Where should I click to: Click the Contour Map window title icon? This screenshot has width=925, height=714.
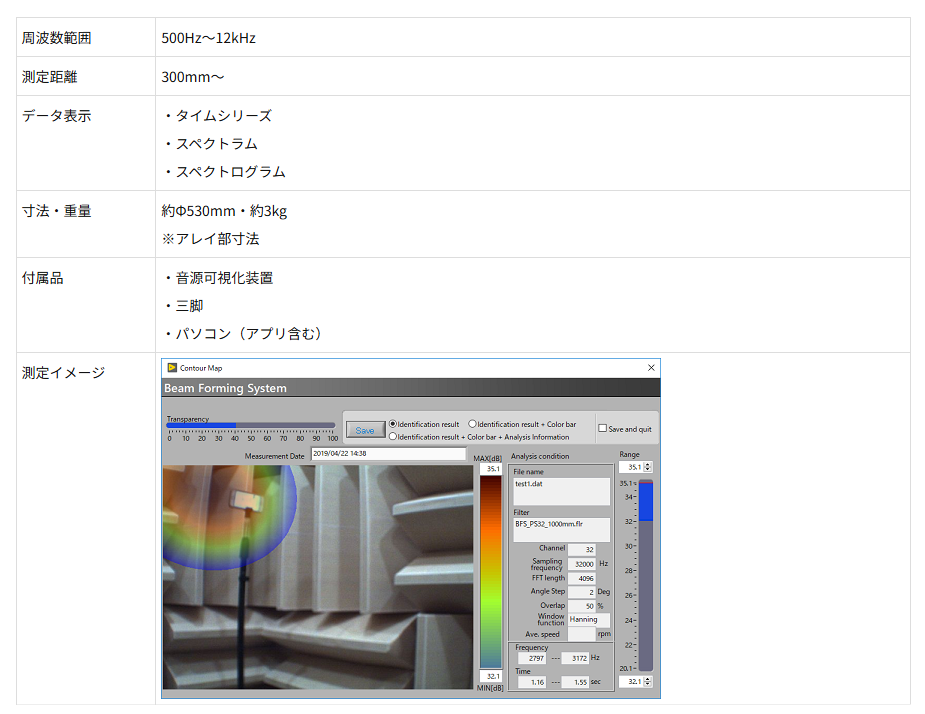click(x=172, y=368)
